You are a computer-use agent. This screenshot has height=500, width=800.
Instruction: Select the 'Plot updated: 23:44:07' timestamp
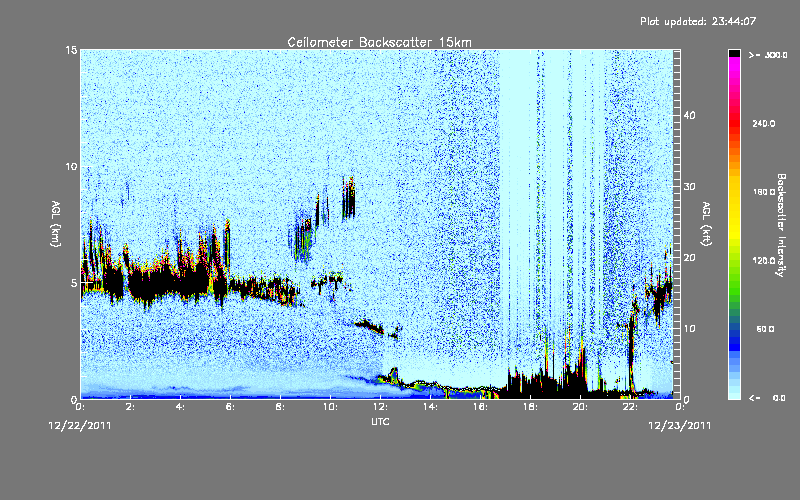pyautogui.click(x=698, y=21)
